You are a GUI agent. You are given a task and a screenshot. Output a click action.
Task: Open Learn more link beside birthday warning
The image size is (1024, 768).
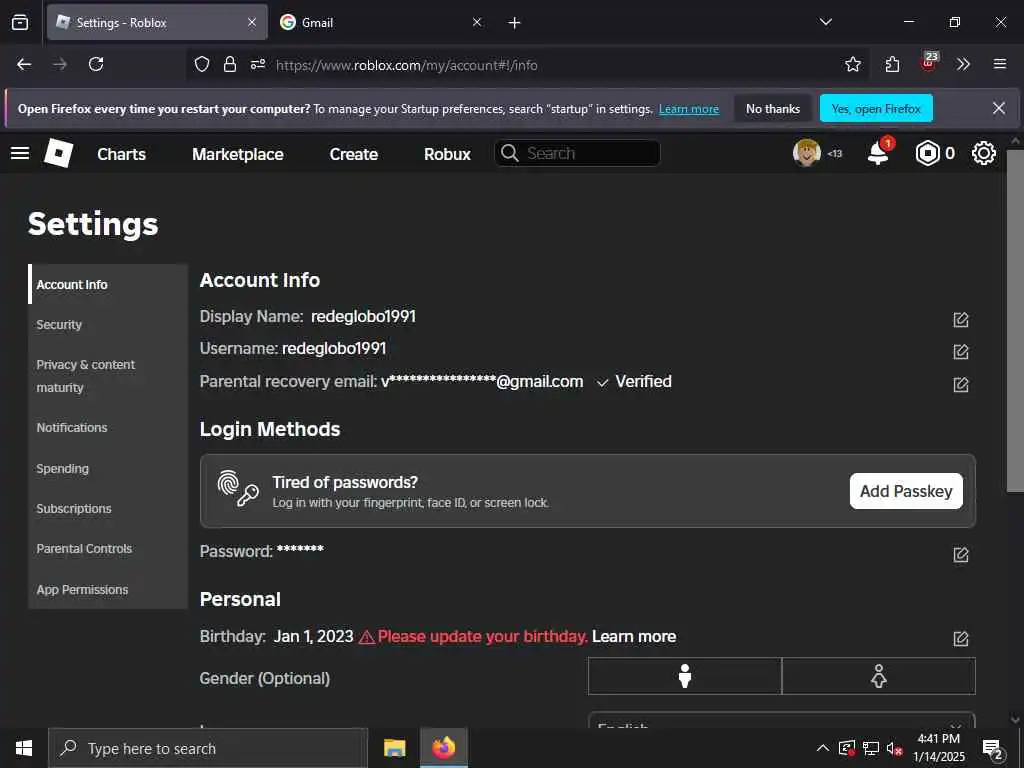pos(633,637)
